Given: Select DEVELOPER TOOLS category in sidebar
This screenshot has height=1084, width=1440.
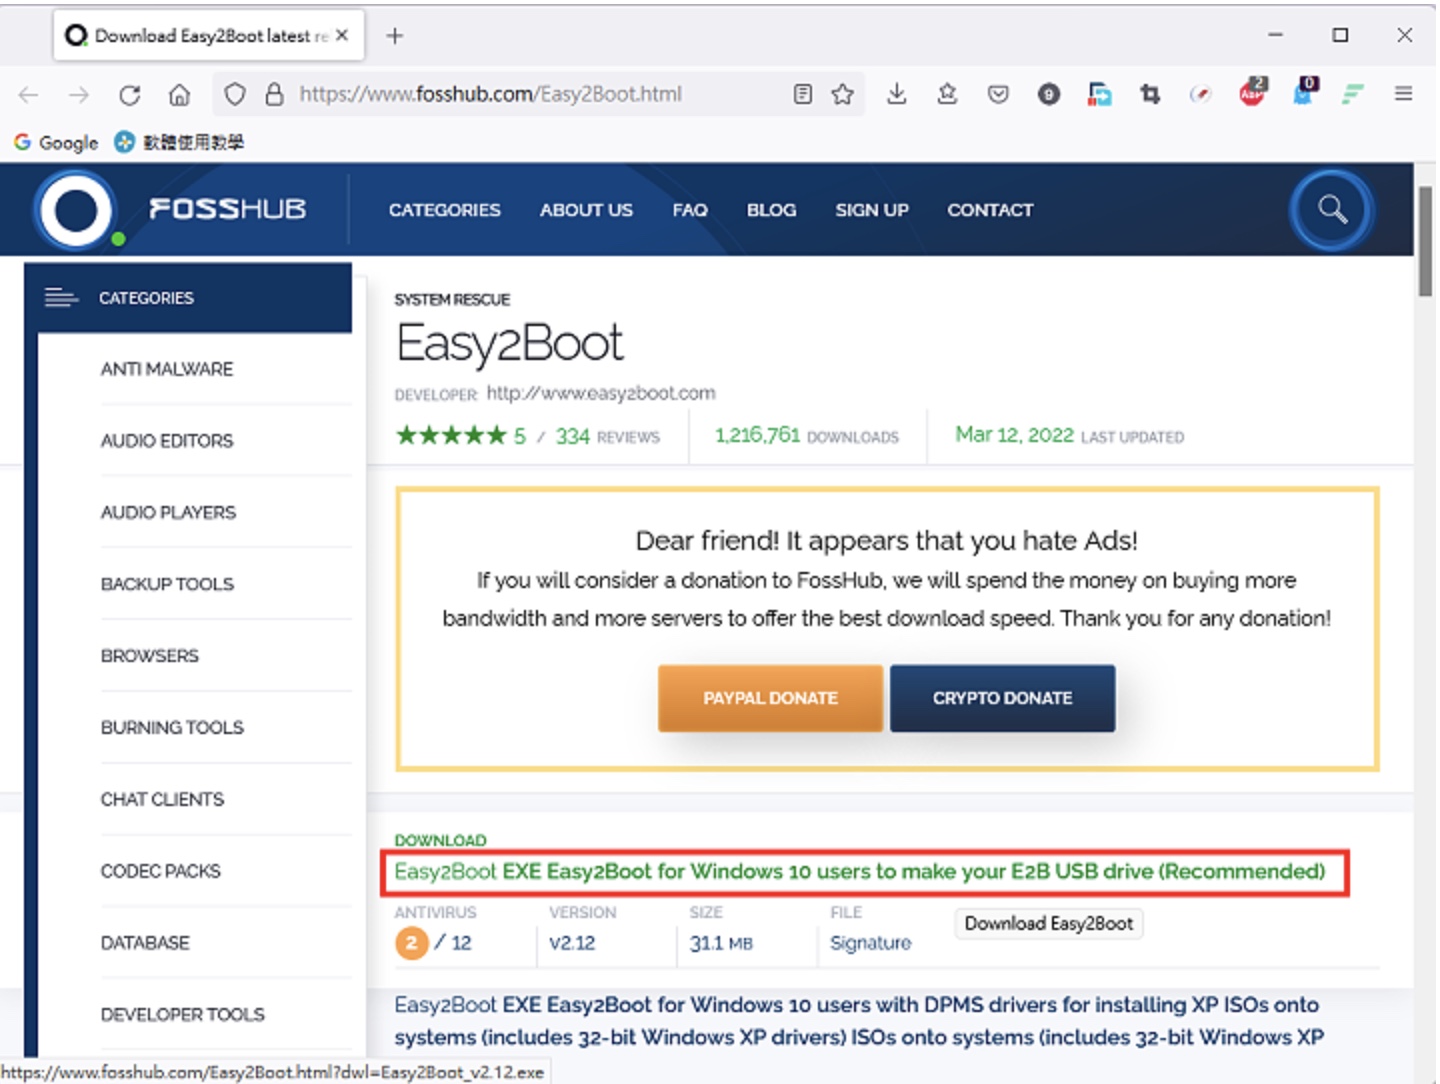Looking at the screenshot, I should pos(183,1014).
